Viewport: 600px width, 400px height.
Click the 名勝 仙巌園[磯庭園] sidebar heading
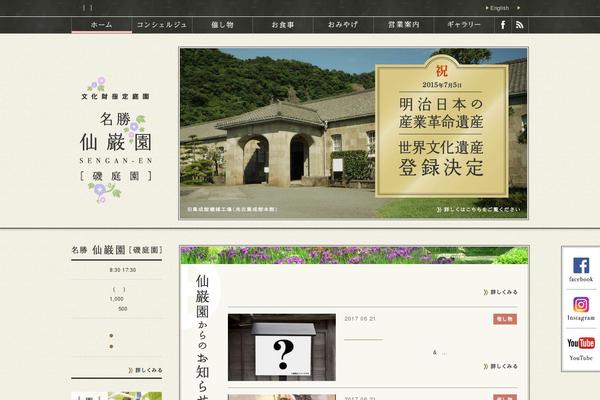tap(117, 250)
